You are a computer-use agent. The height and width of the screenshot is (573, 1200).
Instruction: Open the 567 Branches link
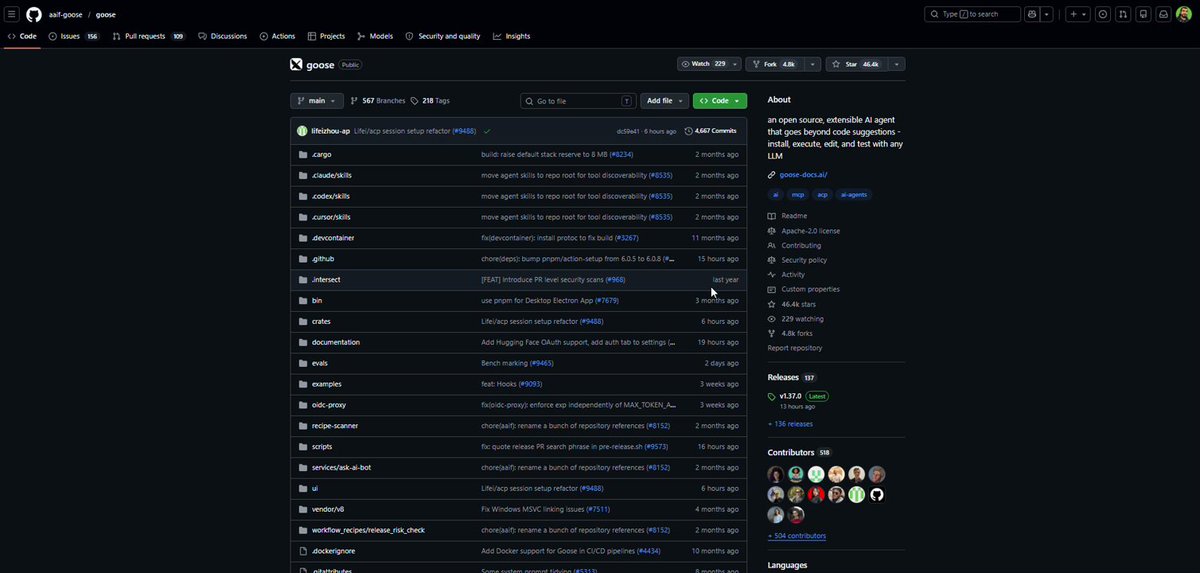click(378, 101)
